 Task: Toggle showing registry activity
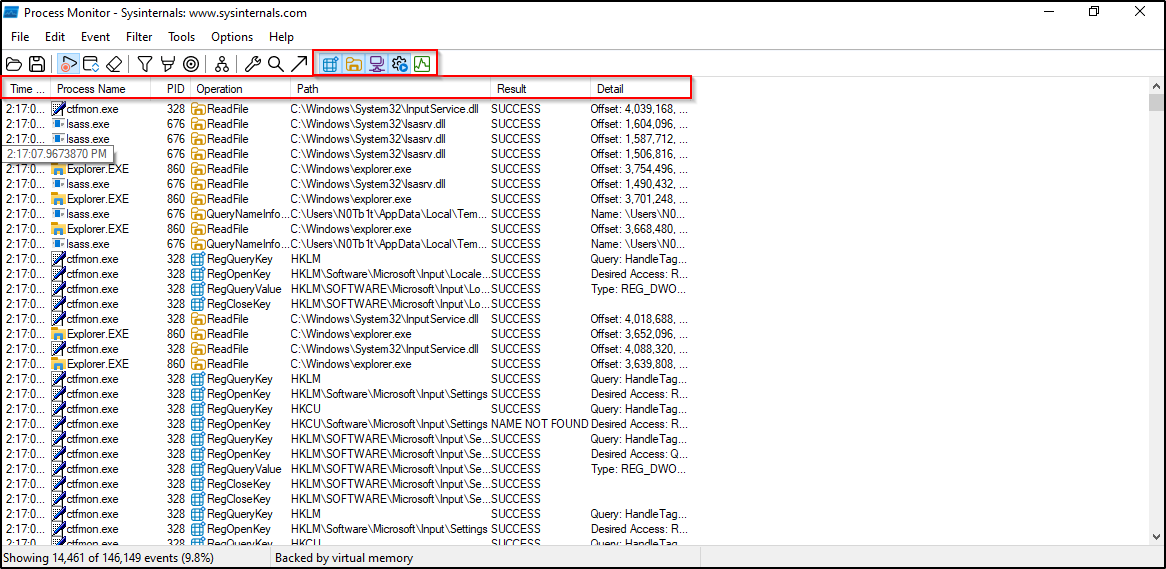(x=330, y=64)
